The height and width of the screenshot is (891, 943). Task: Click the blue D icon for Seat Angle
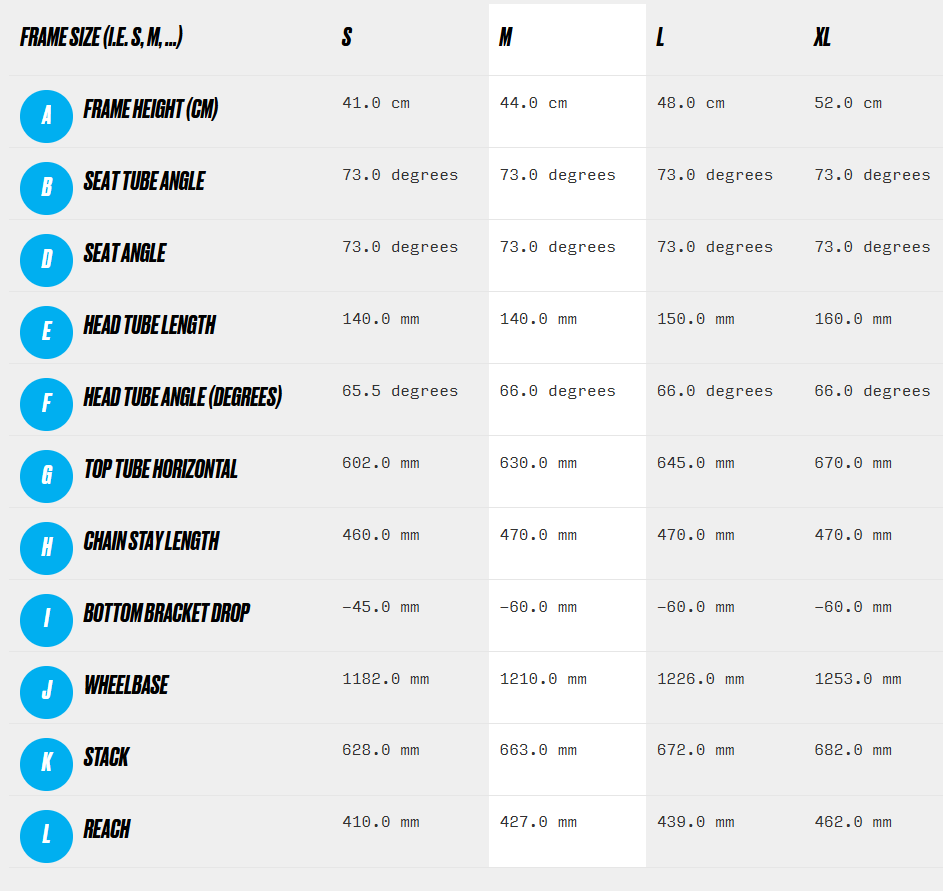tap(46, 260)
